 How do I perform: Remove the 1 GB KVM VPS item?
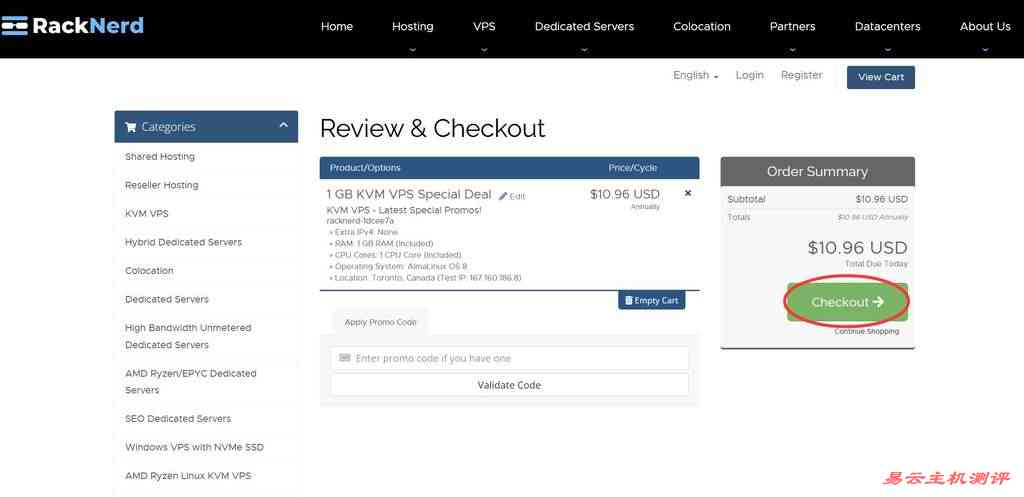point(688,193)
